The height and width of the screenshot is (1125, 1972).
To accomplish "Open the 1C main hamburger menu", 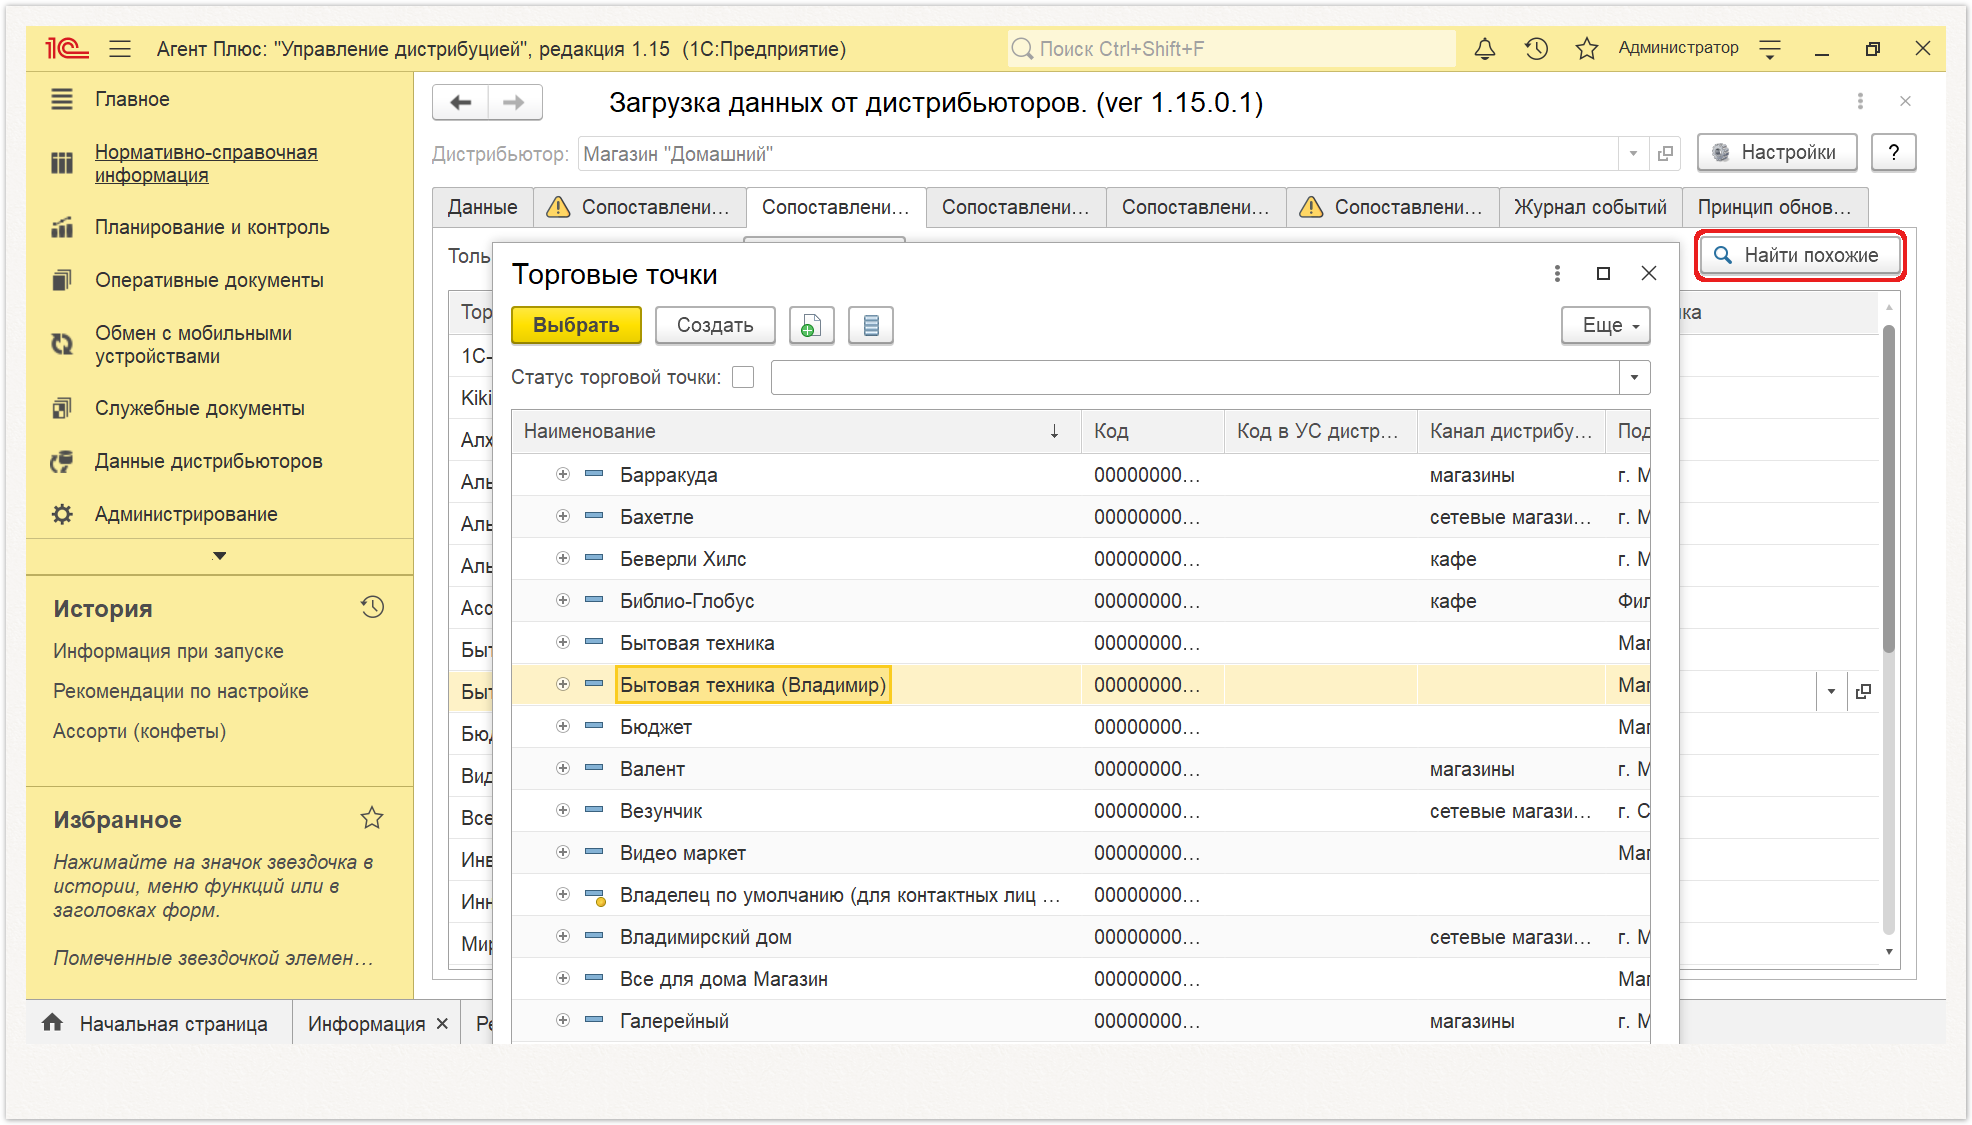I will click(120, 48).
